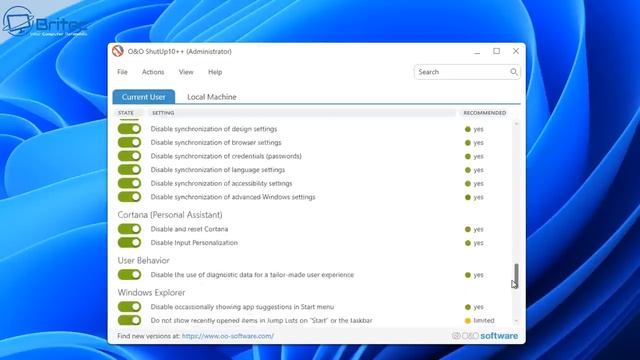The height and width of the screenshot is (360, 640).
Task: Click yellow limited dot for Jump Lists setting
Action: pyautogui.click(x=468, y=321)
